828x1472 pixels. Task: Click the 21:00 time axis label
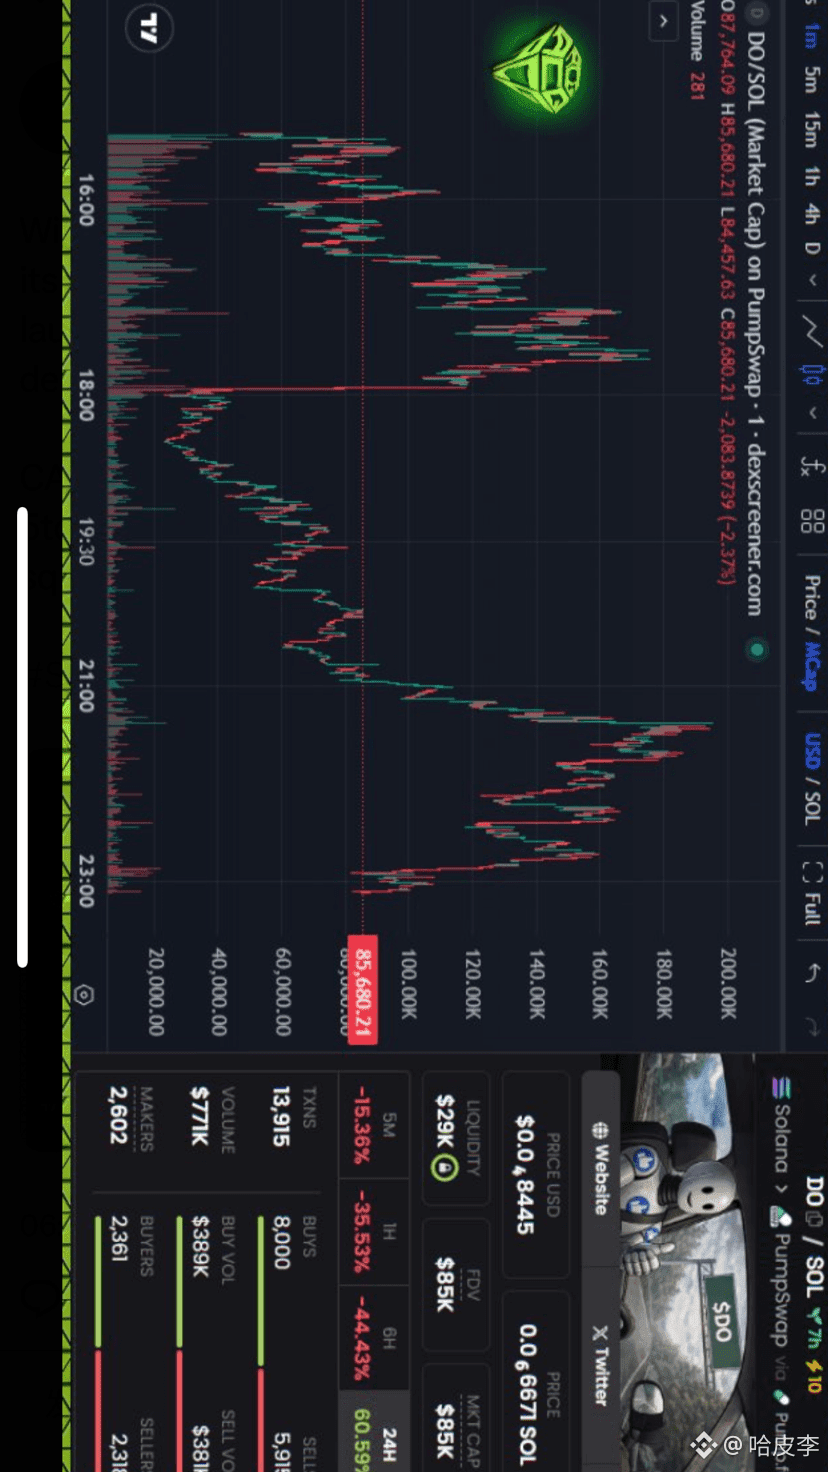click(x=86, y=686)
